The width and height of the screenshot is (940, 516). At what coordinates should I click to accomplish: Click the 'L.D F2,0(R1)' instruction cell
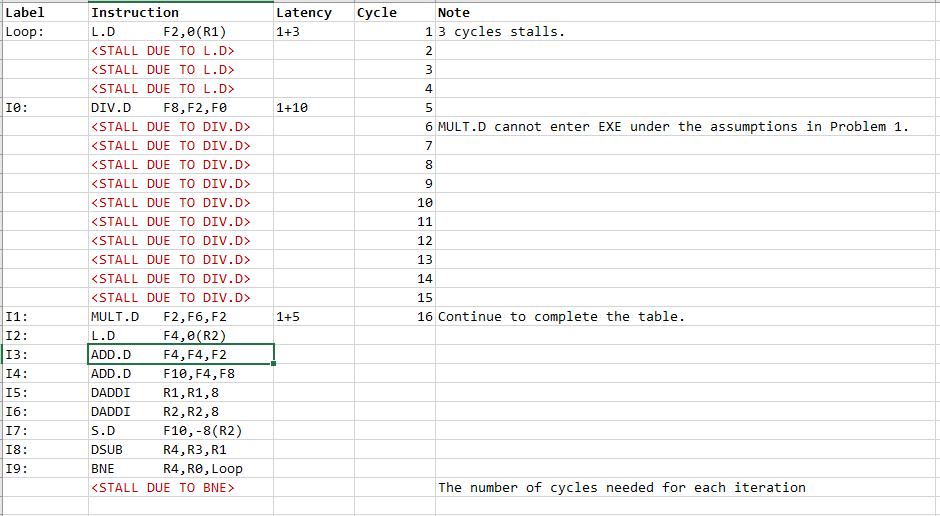click(x=181, y=32)
